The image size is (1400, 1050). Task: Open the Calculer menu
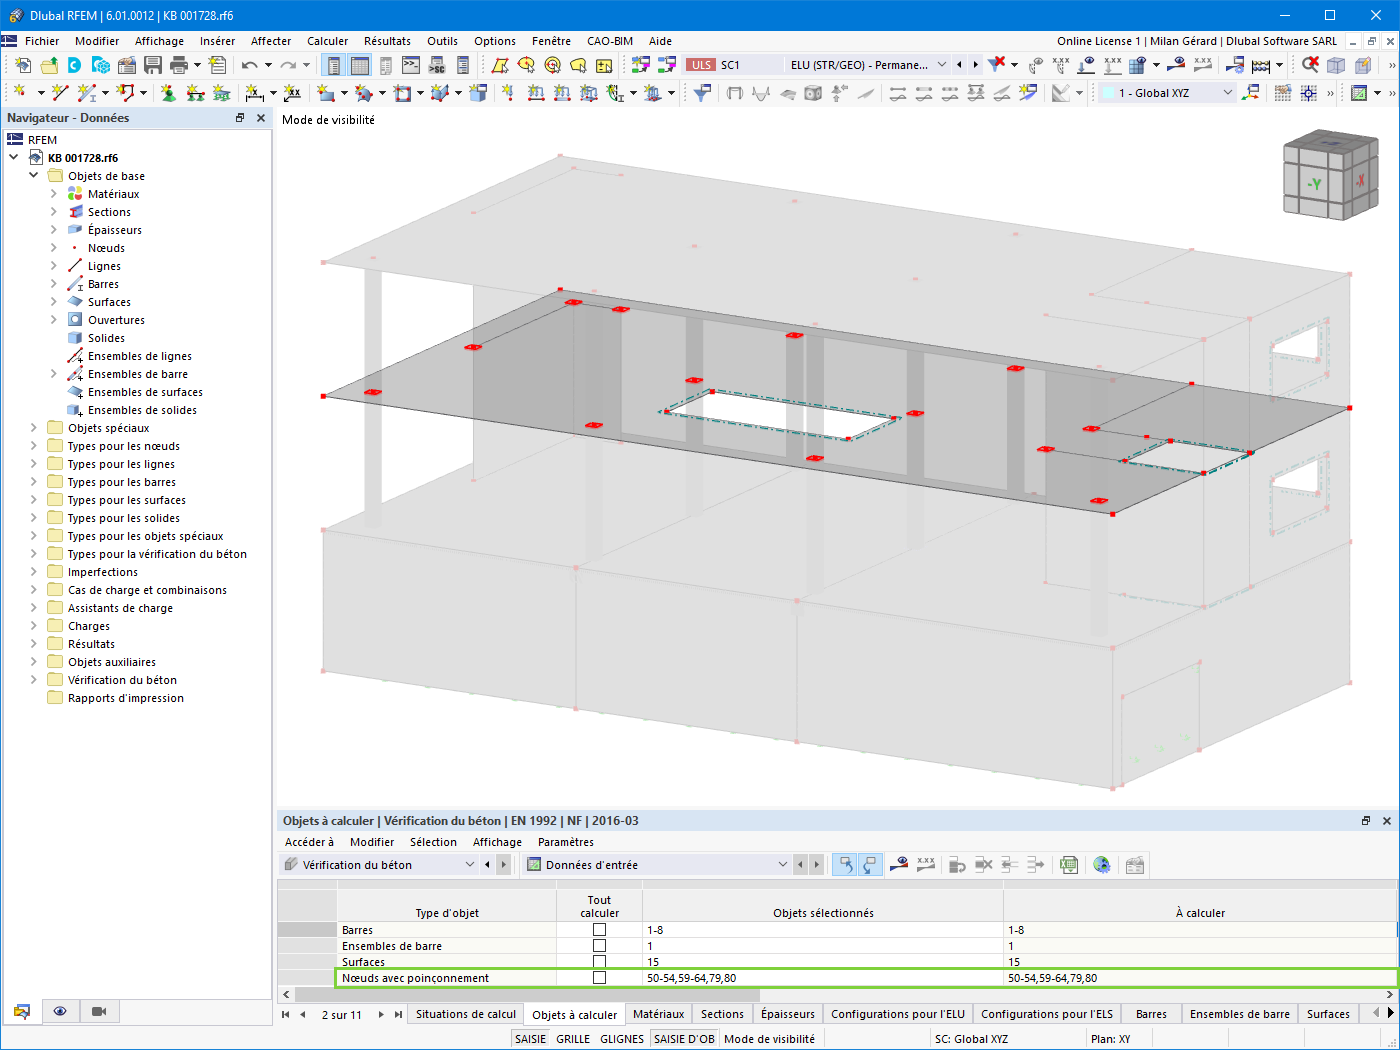(328, 41)
